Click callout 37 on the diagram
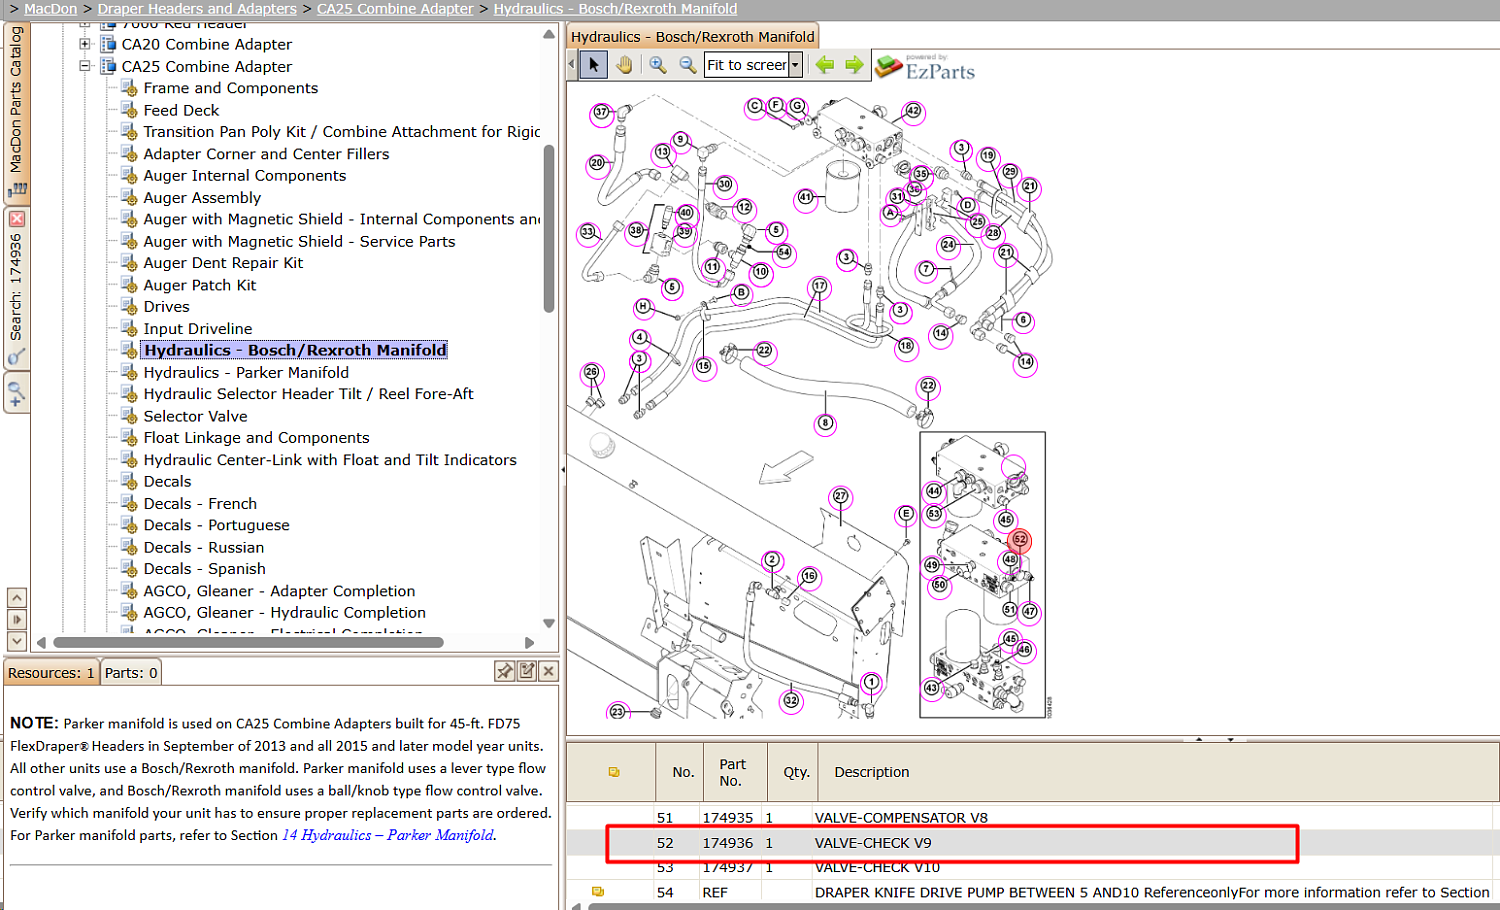The width and height of the screenshot is (1500, 910). click(601, 112)
